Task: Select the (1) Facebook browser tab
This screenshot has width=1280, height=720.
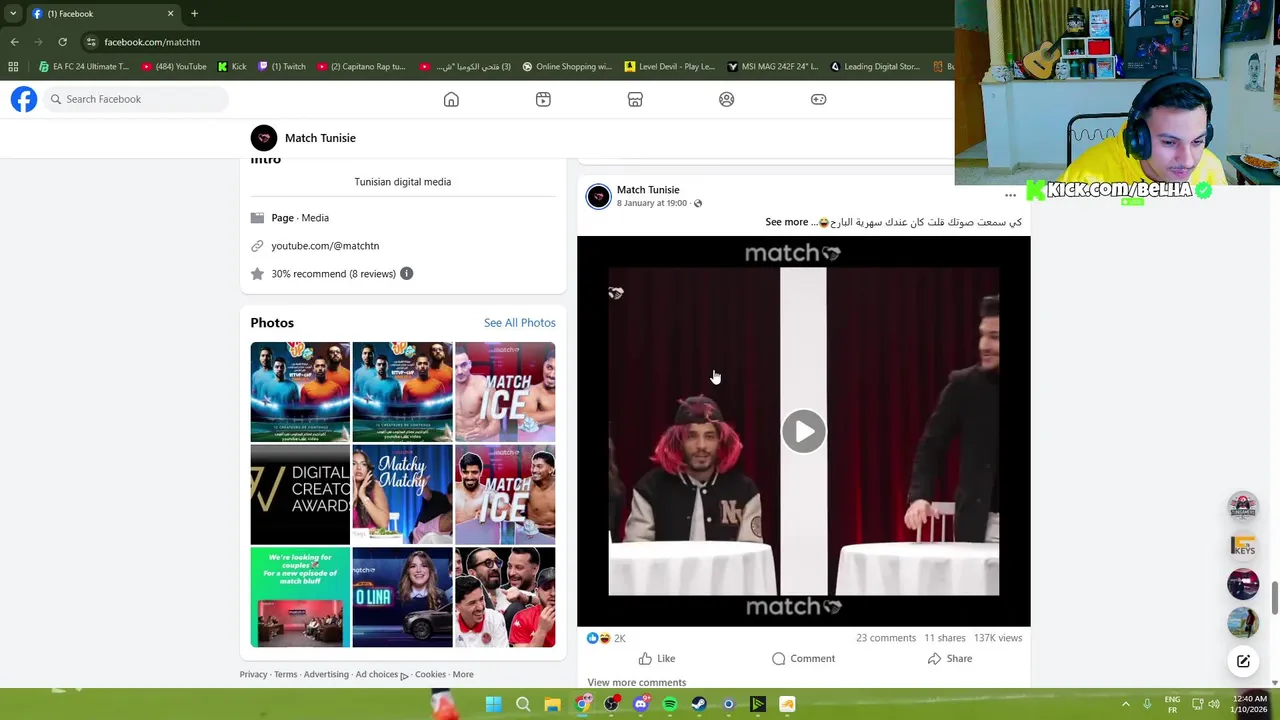Action: 103,14
